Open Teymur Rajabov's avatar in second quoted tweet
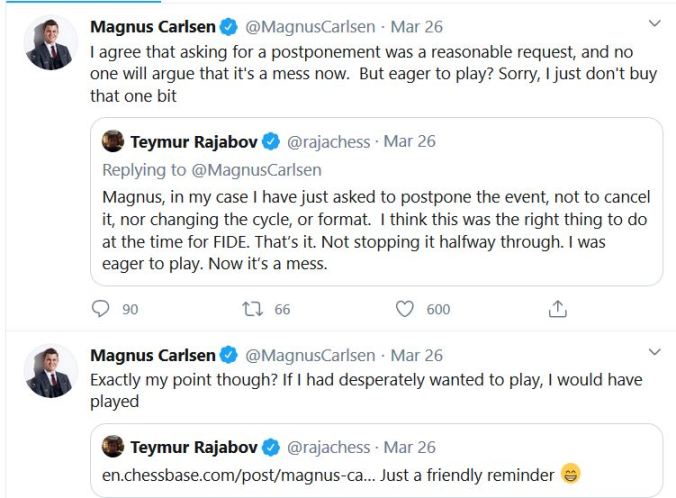The height and width of the screenshot is (498, 676). coord(113,446)
